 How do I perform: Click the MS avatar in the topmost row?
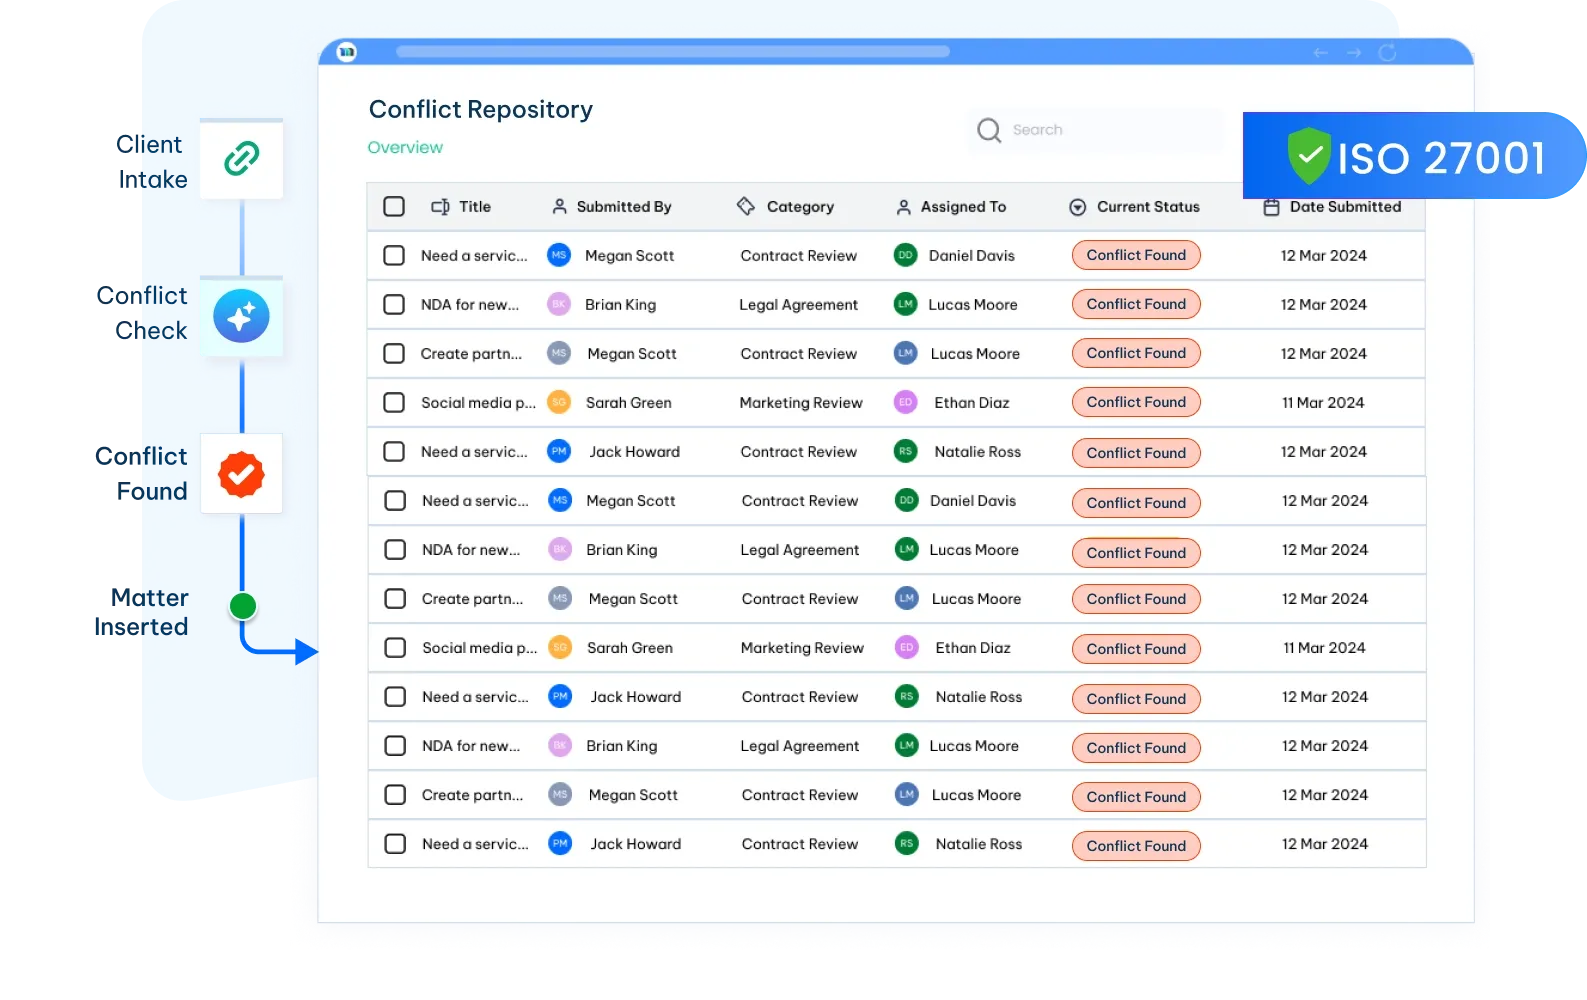tap(559, 255)
